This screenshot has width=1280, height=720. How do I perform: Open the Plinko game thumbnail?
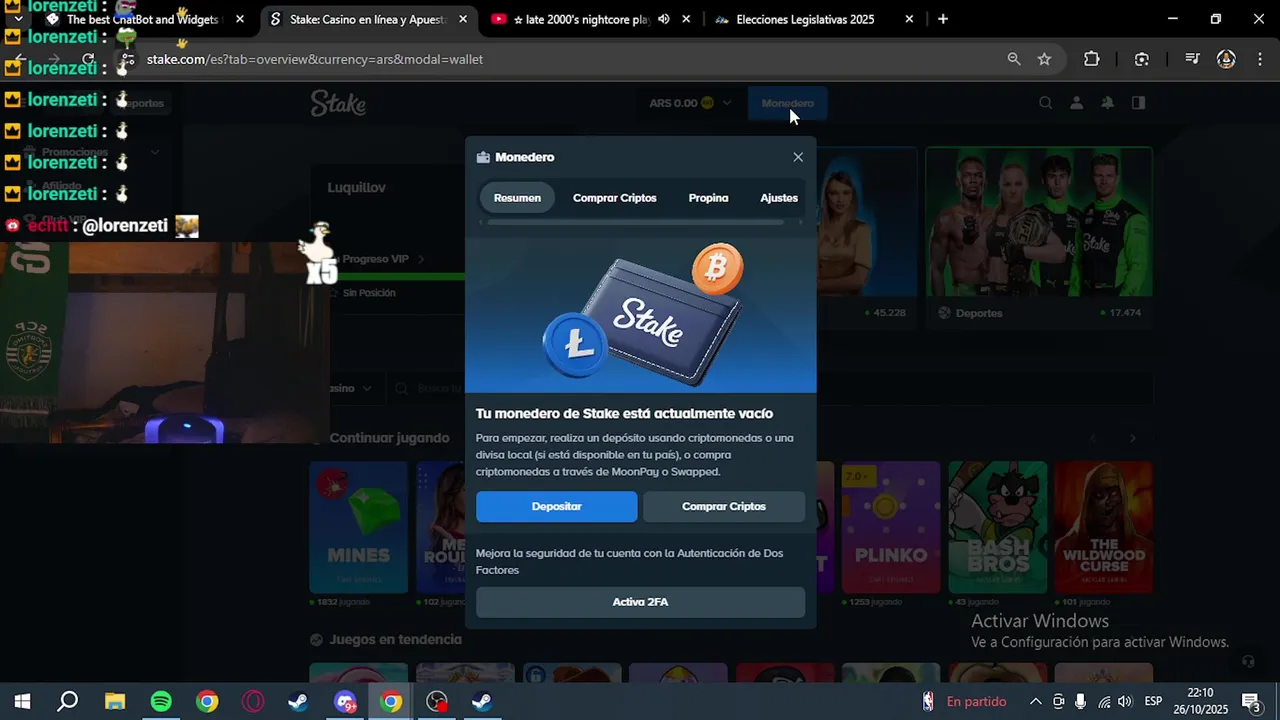(891, 527)
